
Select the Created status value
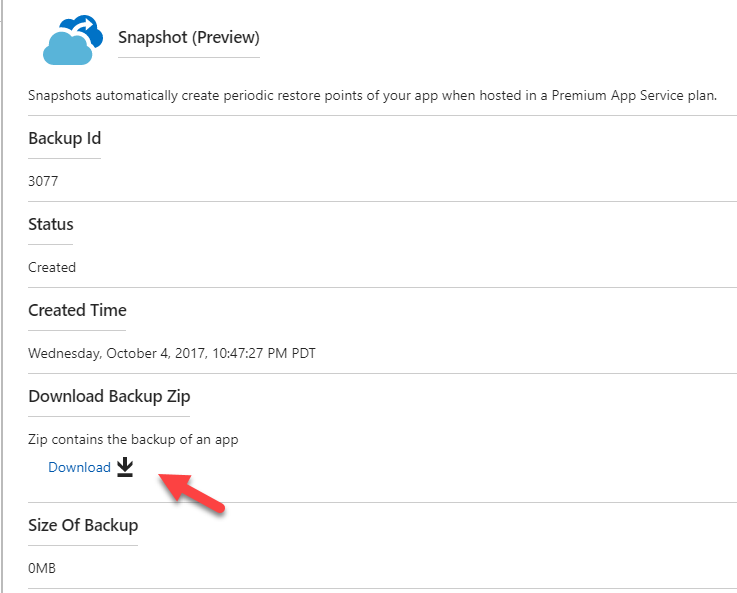pyautogui.click(x=52, y=267)
